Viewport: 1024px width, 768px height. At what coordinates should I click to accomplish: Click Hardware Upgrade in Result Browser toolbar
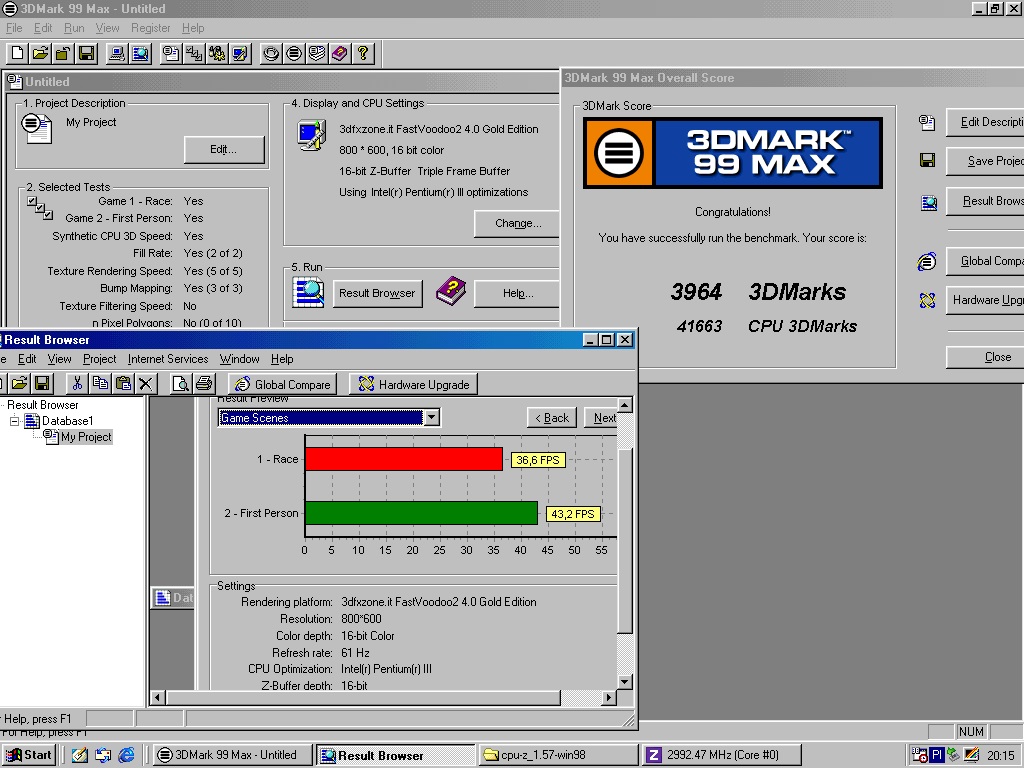[414, 384]
